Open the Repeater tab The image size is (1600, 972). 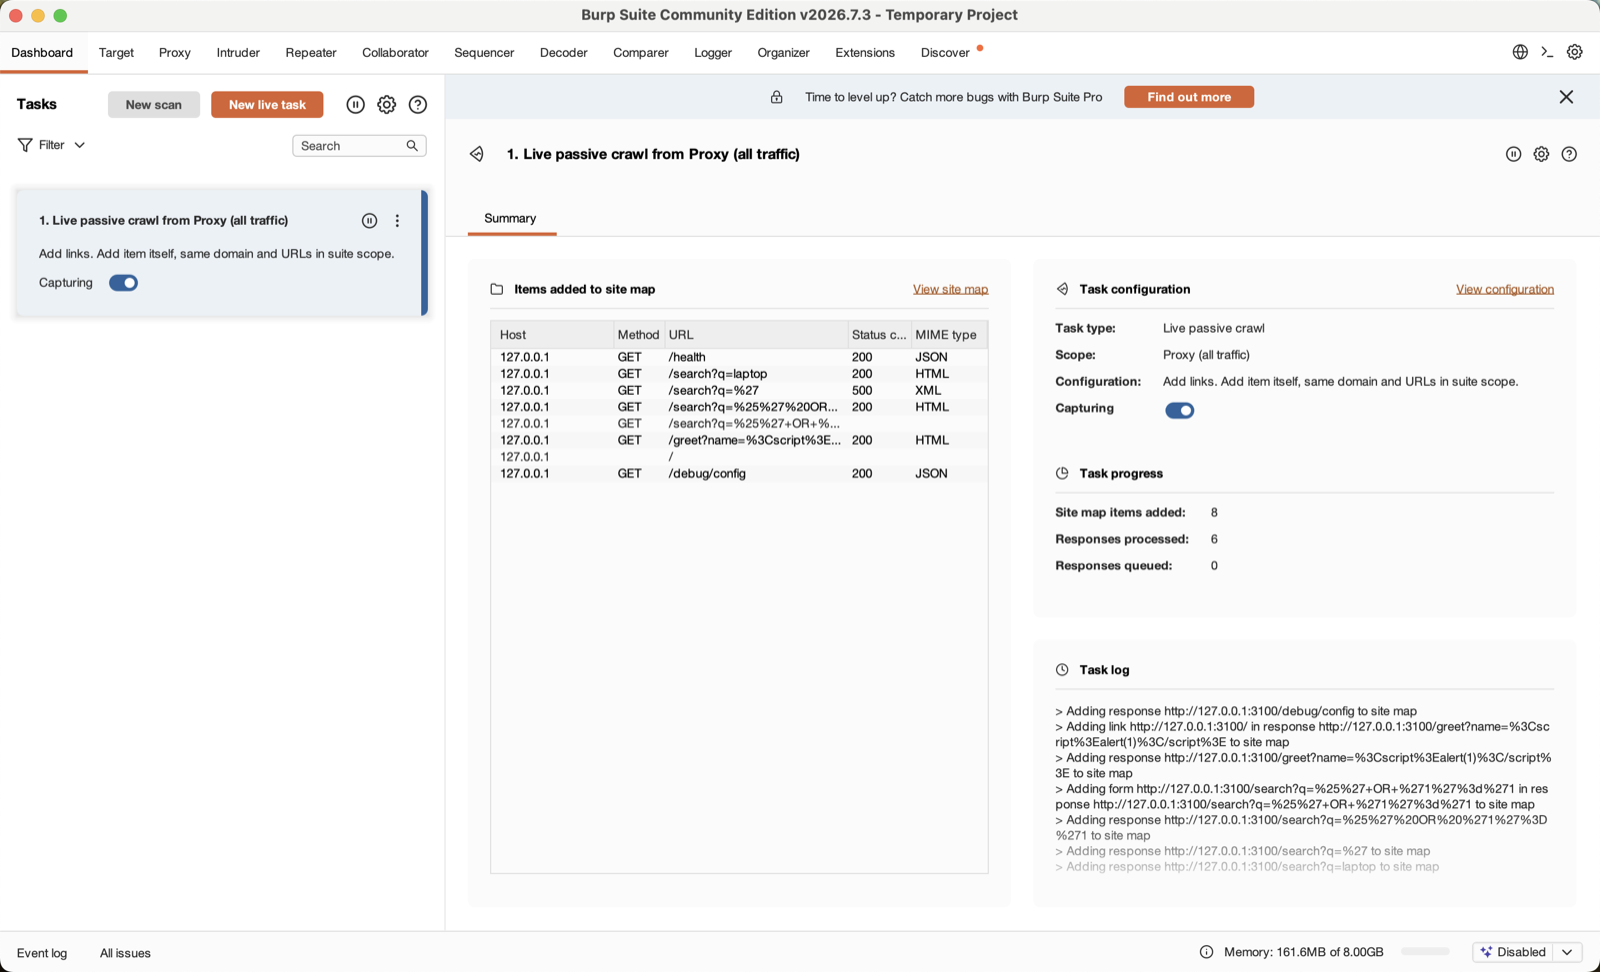point(311,52)
